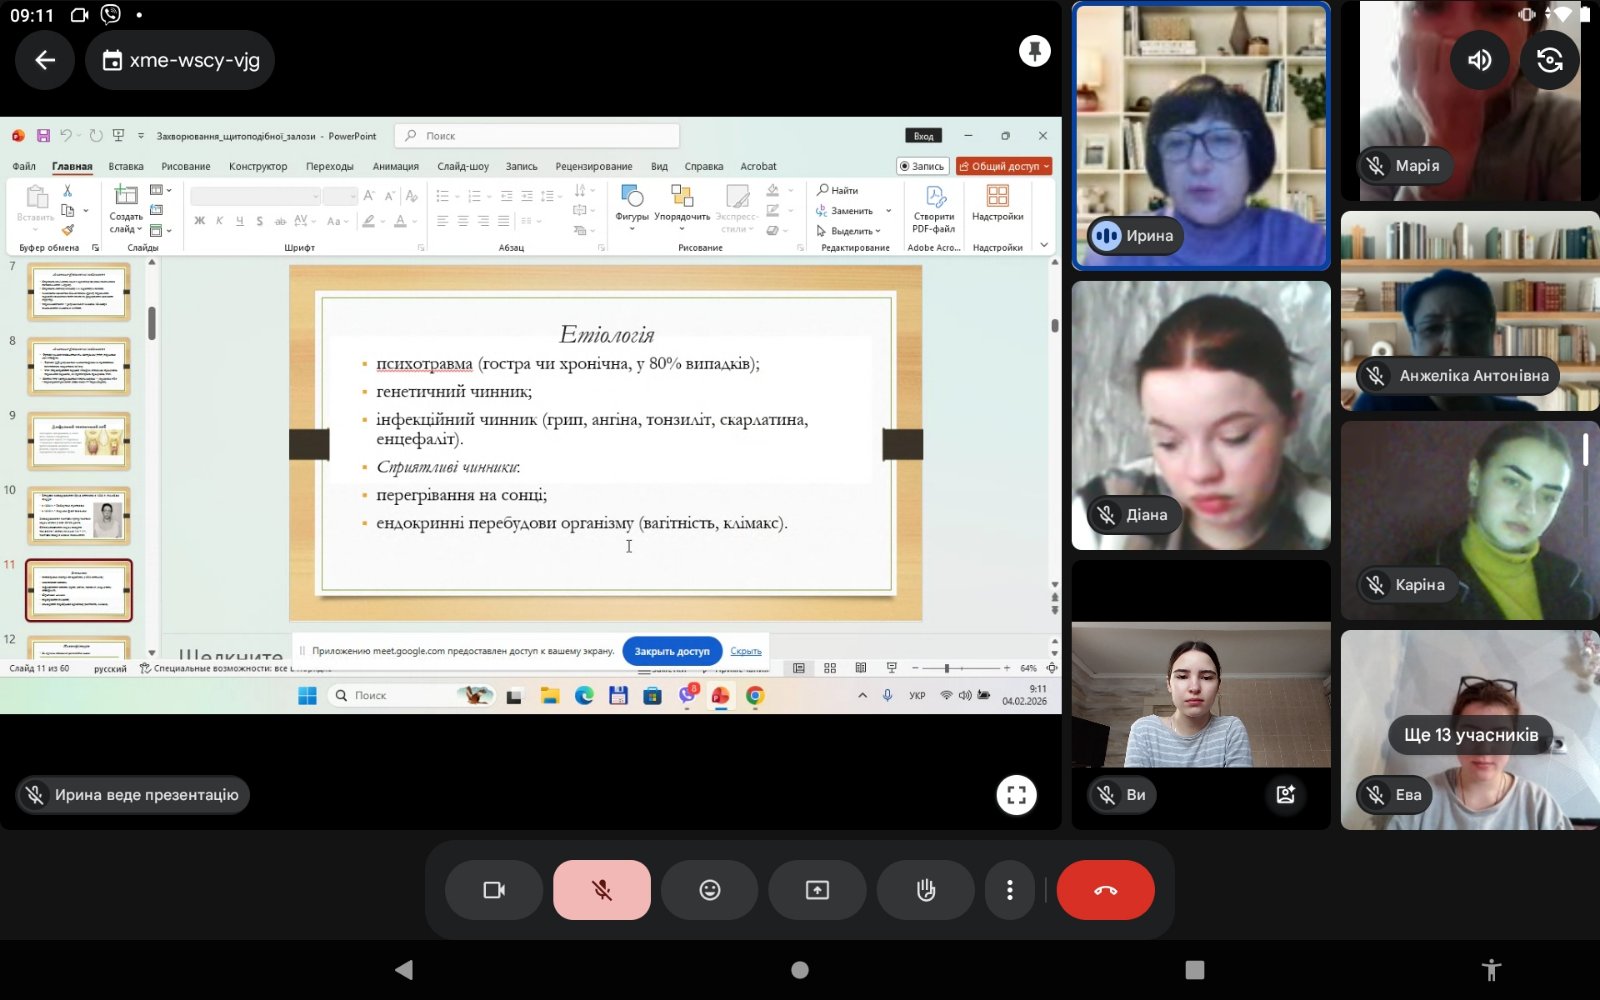End the call with red button
Image resolution: width=1600 pixels, height=1000 pixels.
point(1105,890)
